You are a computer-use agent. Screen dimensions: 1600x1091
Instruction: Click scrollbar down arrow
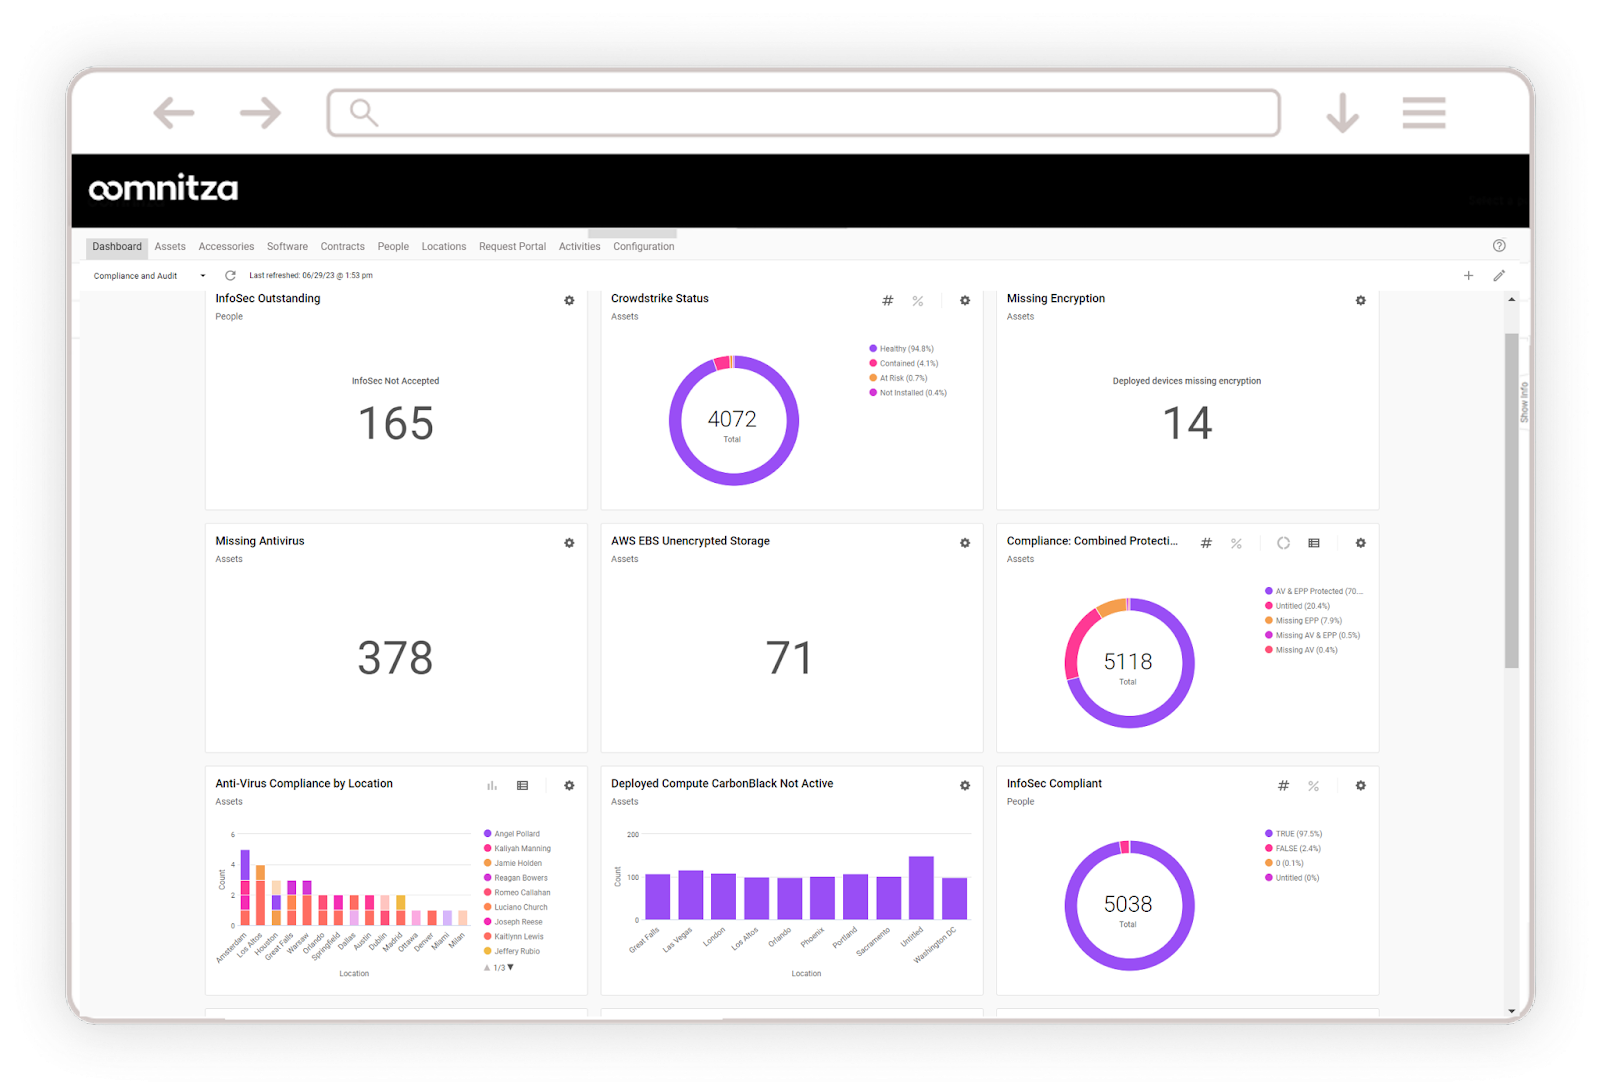tap(1512, 1011)
